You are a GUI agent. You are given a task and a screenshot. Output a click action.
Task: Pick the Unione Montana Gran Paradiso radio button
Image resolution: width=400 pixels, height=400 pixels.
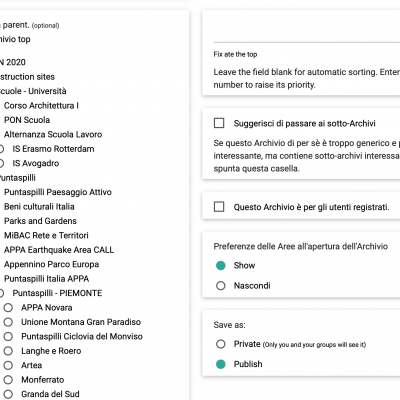tap(8, 322)
